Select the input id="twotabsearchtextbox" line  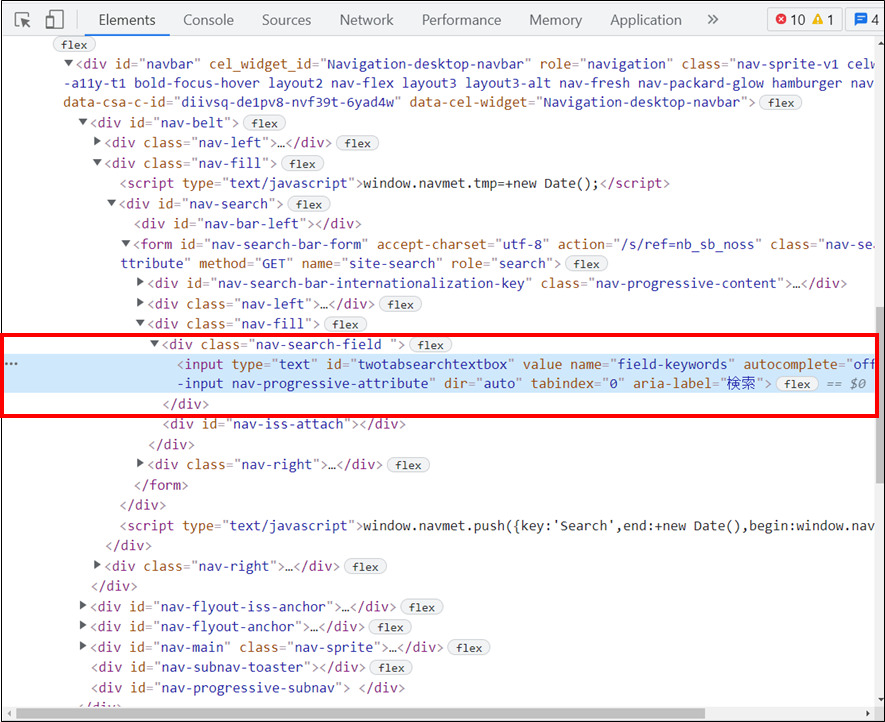coord(440,374)
